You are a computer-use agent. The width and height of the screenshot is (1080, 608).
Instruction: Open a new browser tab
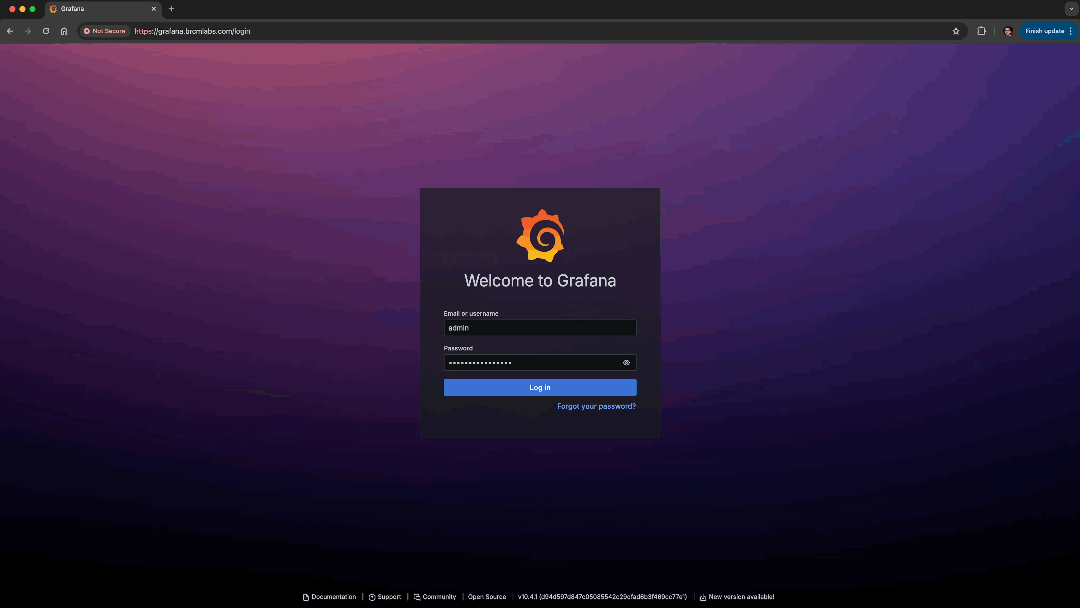coord(172,9)
